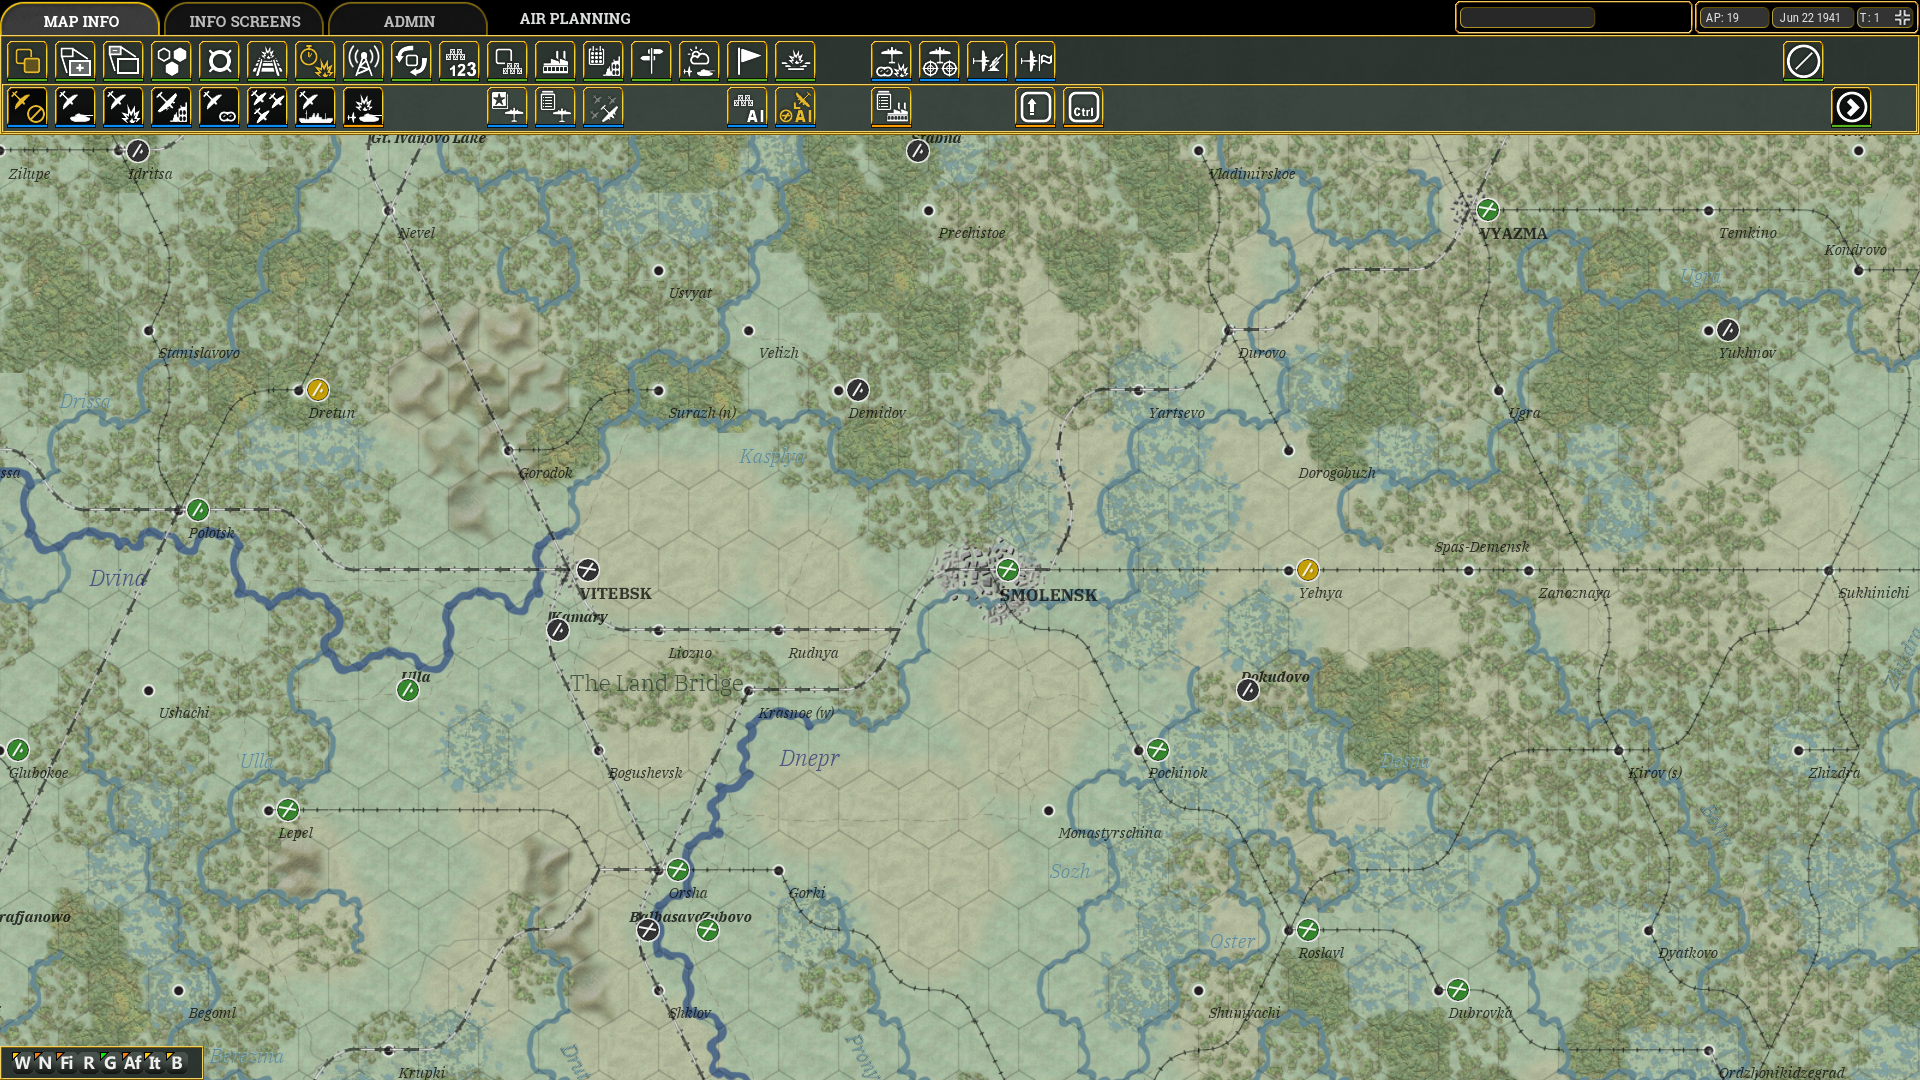Toggle the radio tower overlay

363,61
